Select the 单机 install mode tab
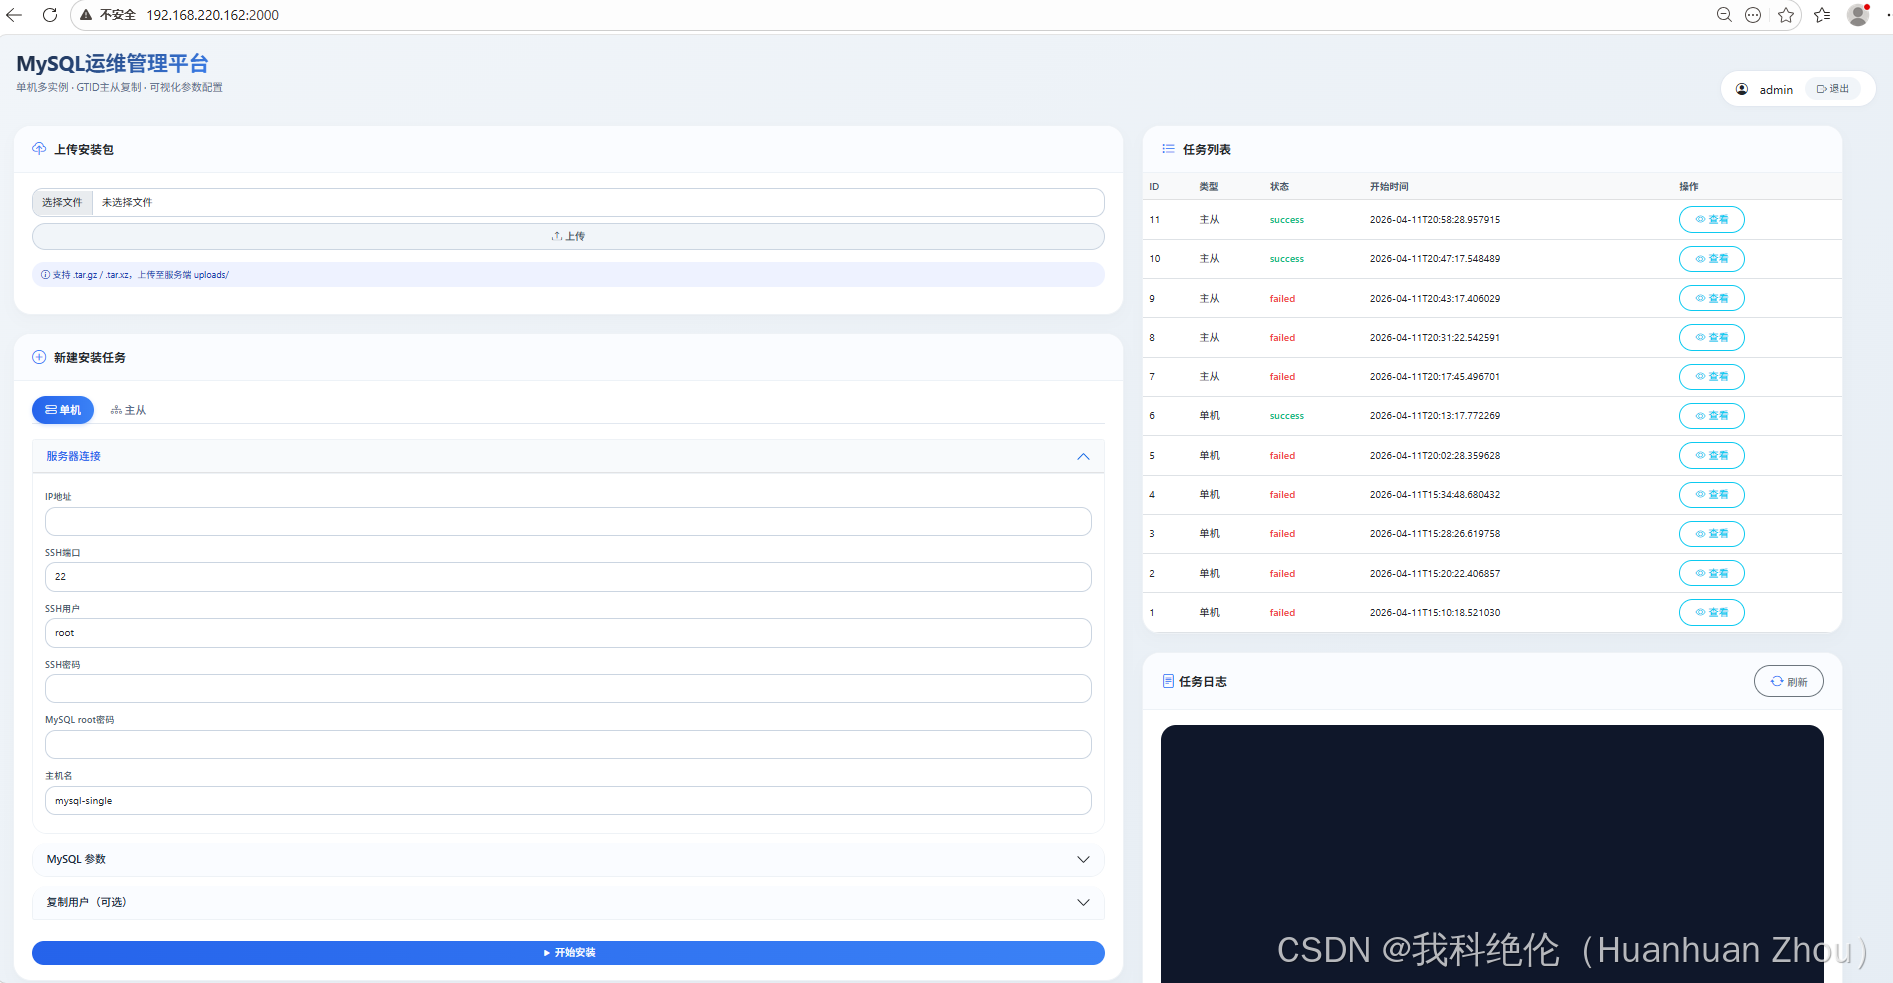Viewport: 1893px width, 983px height. pyautogui.click(x=63, y=410)
